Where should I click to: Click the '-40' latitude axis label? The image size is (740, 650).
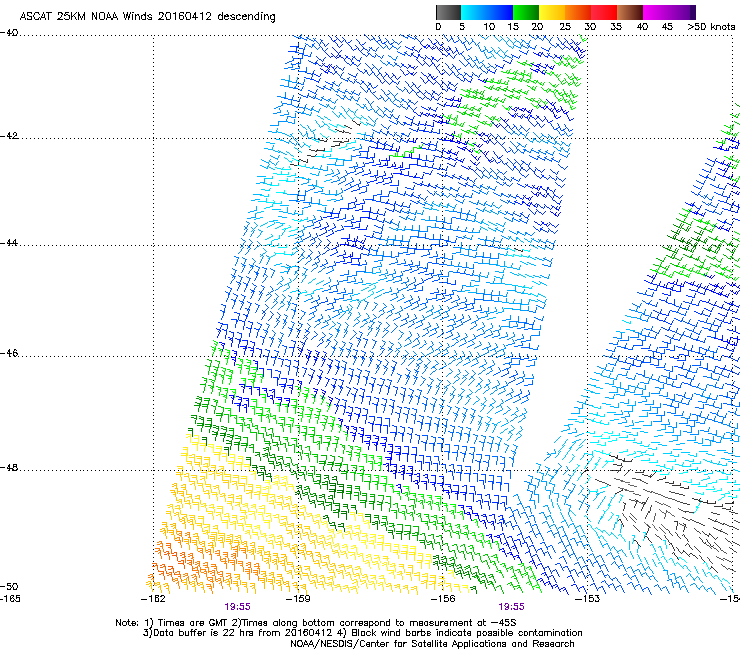(x=9, y=33)
